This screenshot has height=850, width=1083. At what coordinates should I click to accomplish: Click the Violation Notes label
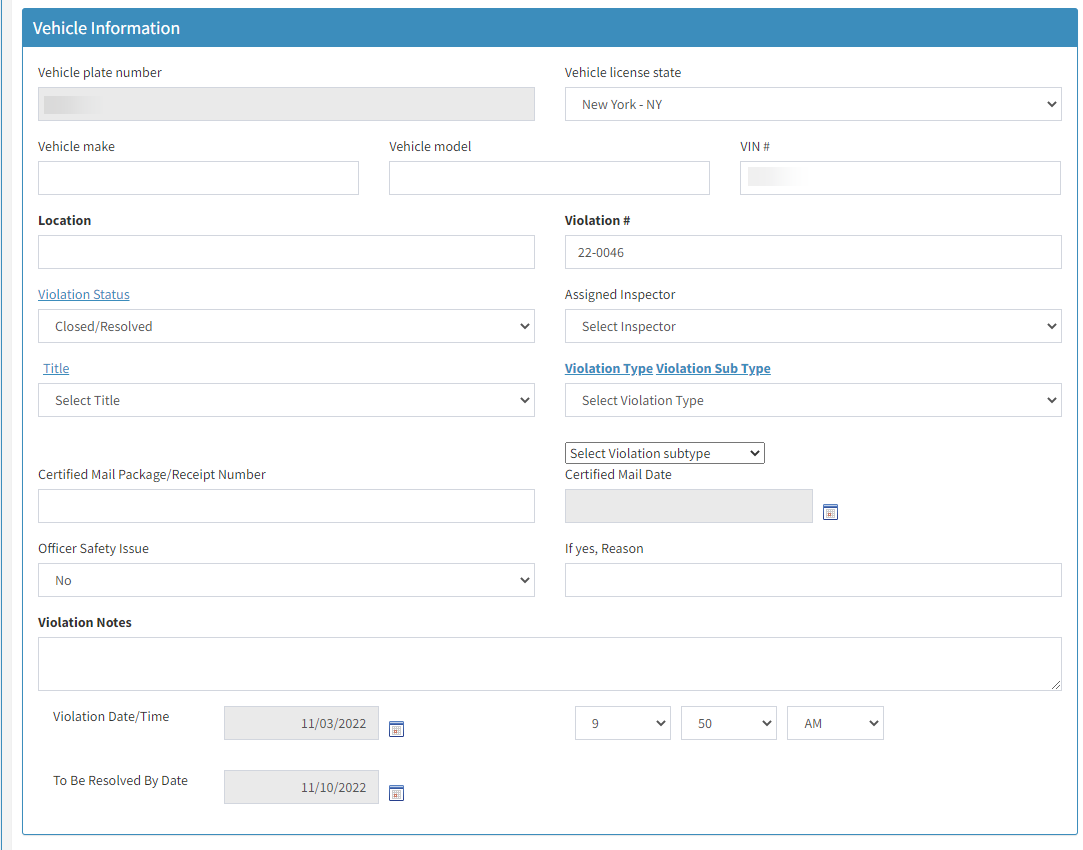84,622
